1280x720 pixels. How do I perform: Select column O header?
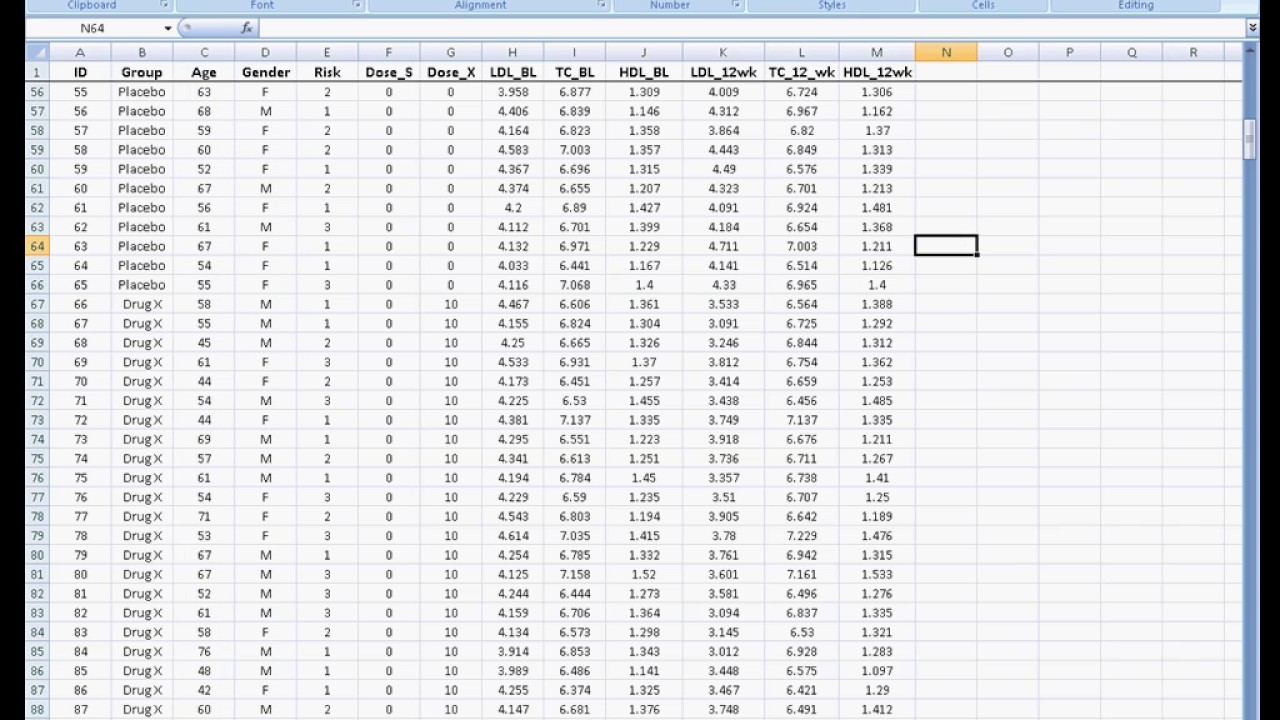coord(1008,52)
